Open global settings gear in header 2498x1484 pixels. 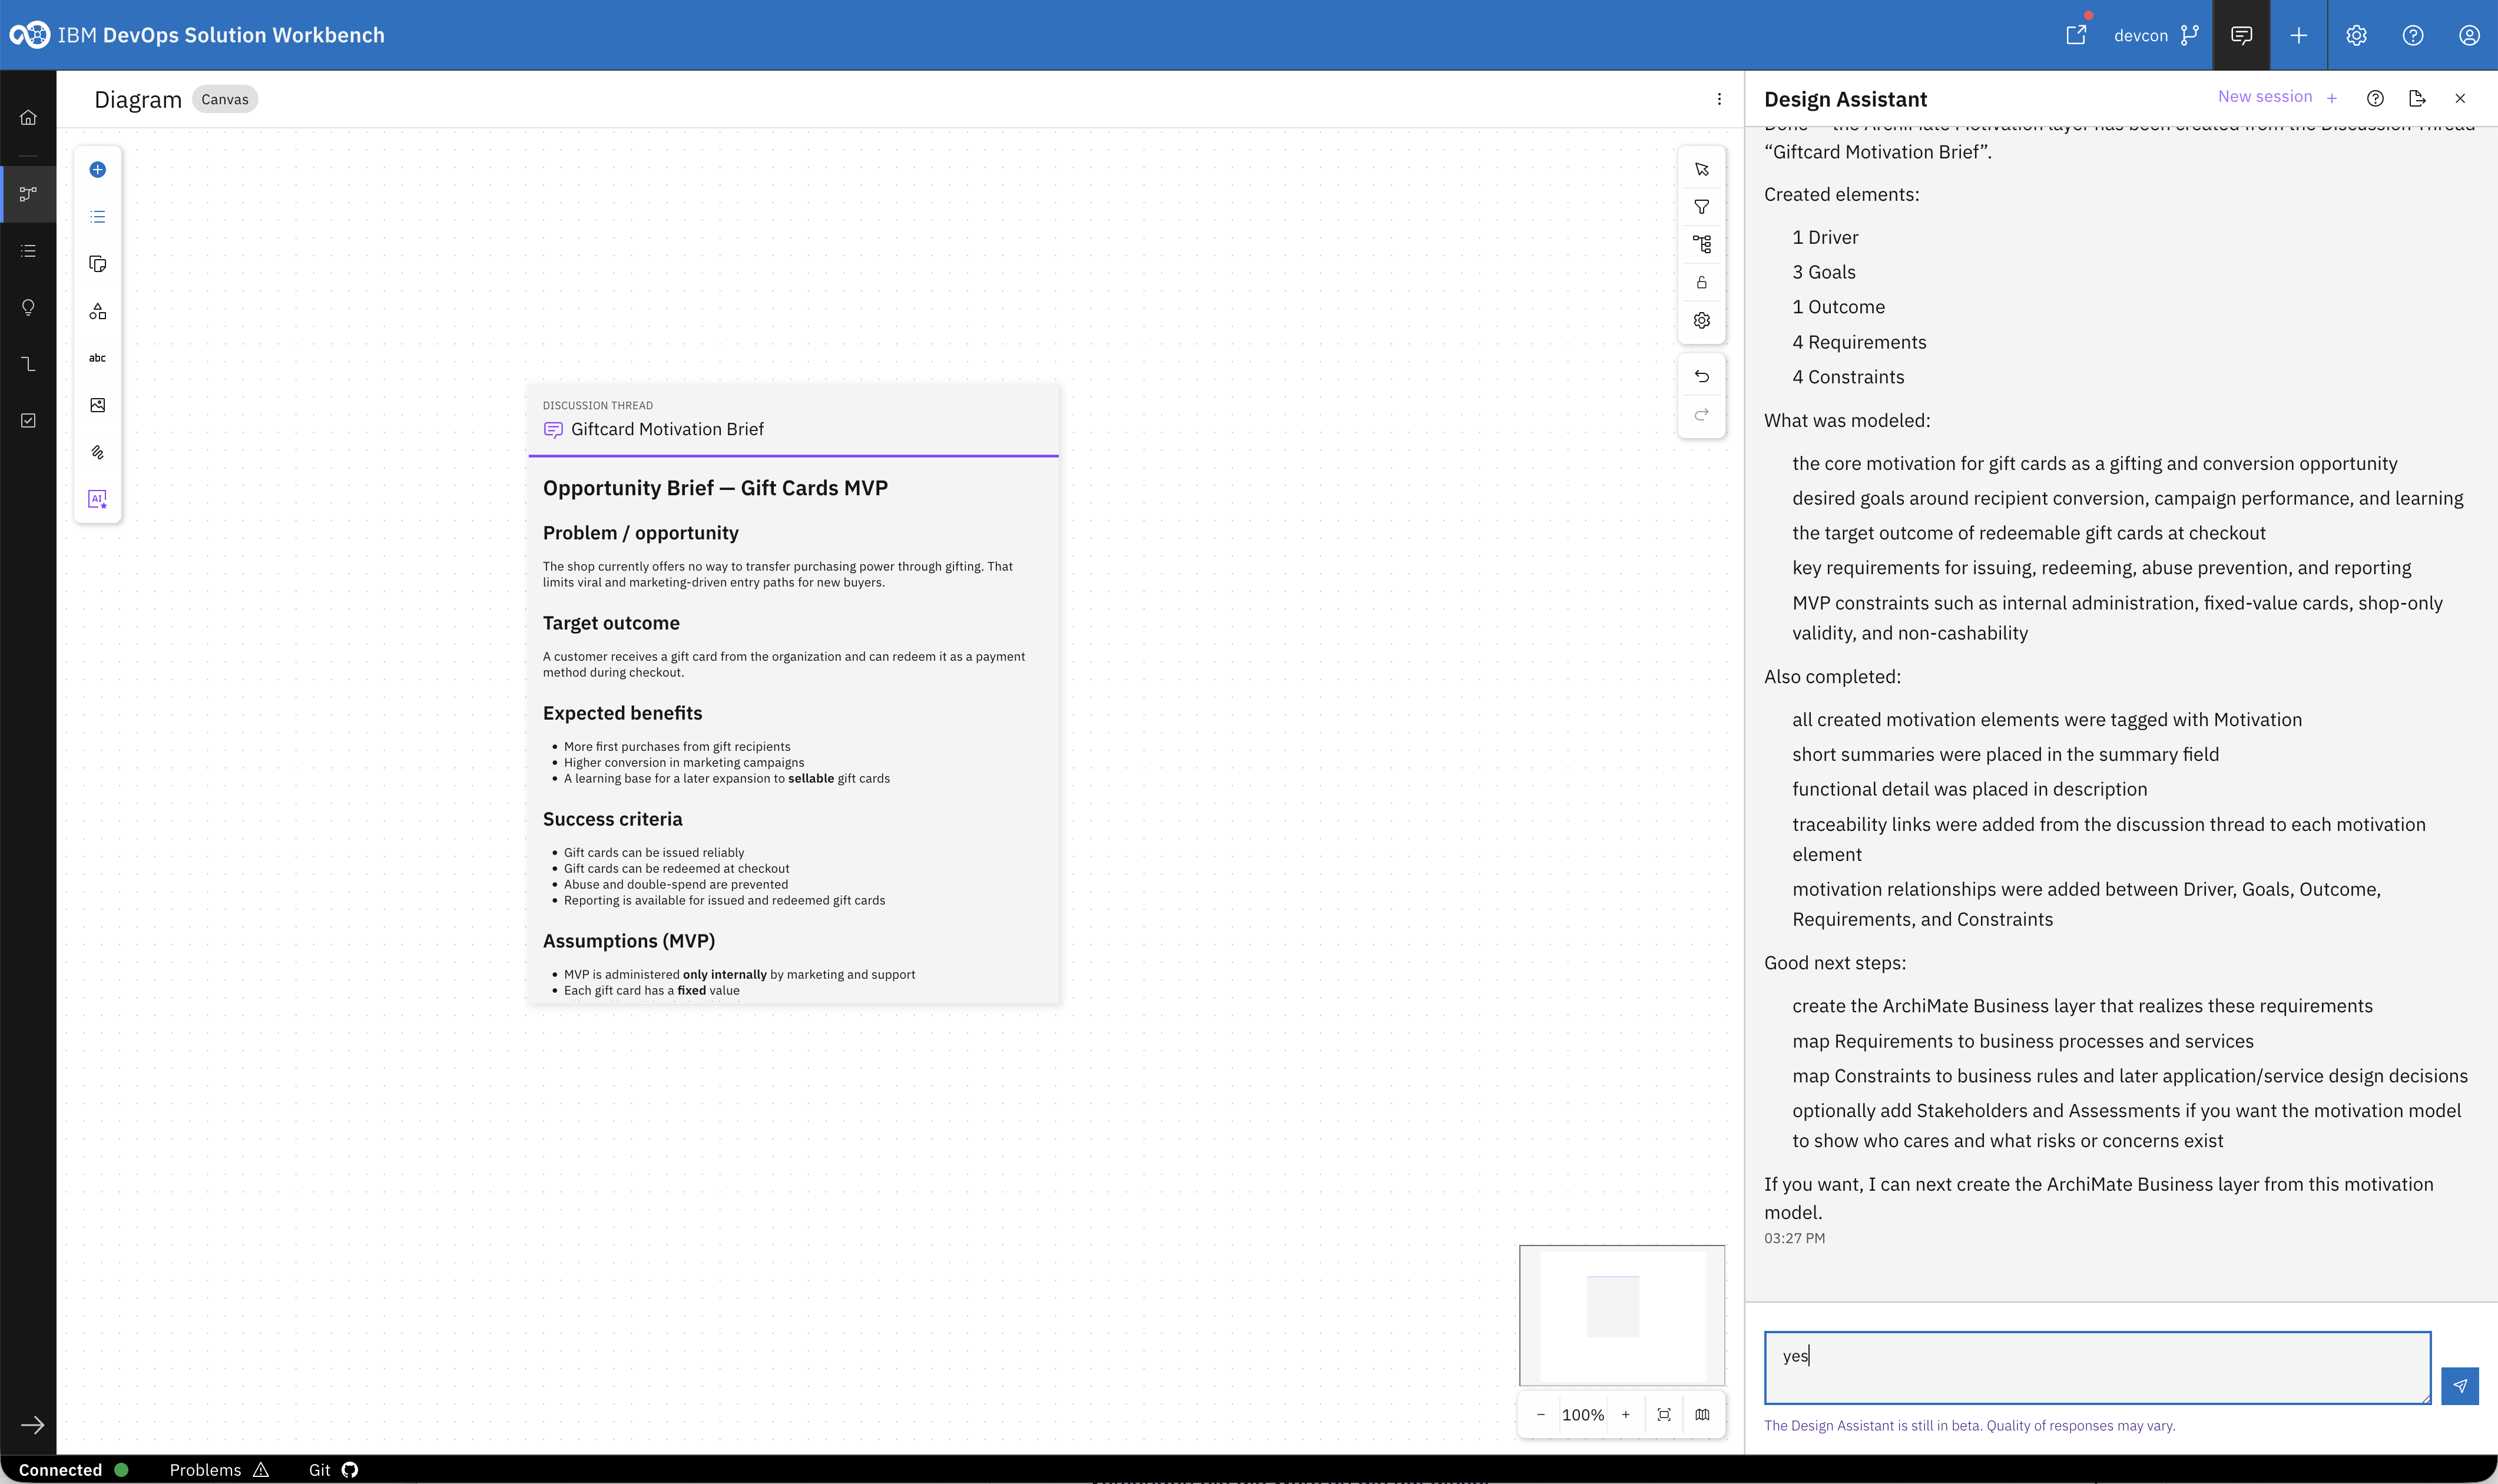[2356, 35]
